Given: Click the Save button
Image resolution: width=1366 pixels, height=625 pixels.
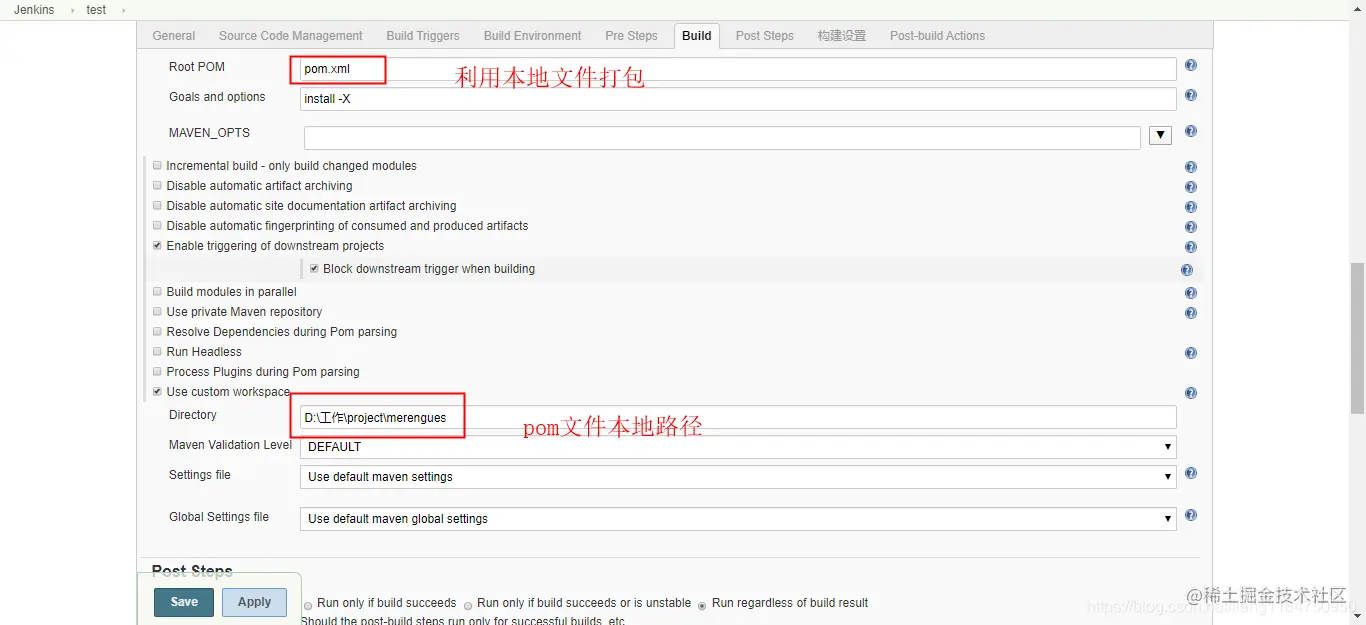Looking at the screenshot, I should (184, 602).
